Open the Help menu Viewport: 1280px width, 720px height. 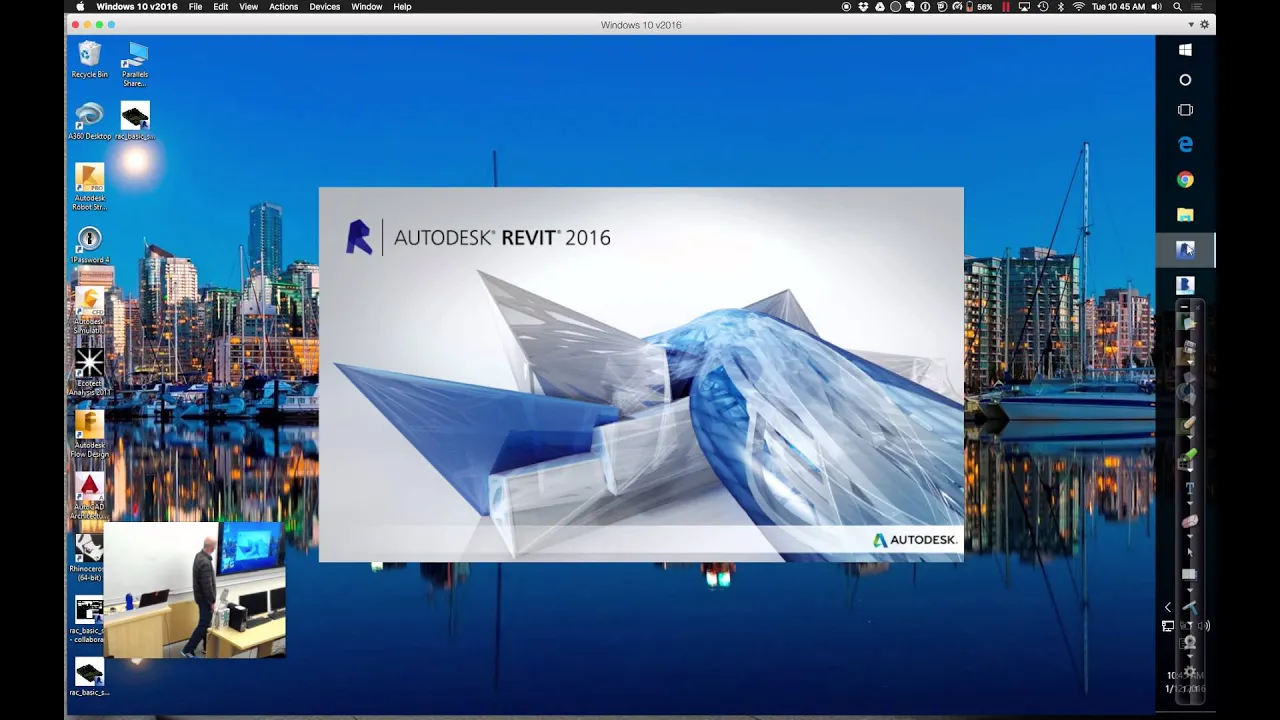402,6
